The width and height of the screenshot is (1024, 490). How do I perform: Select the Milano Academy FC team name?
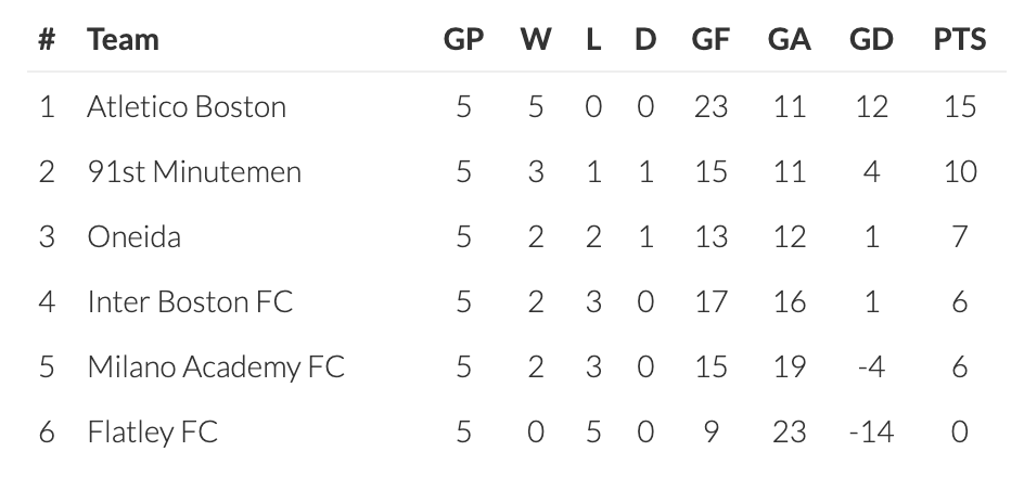click(x=215, y=367)
